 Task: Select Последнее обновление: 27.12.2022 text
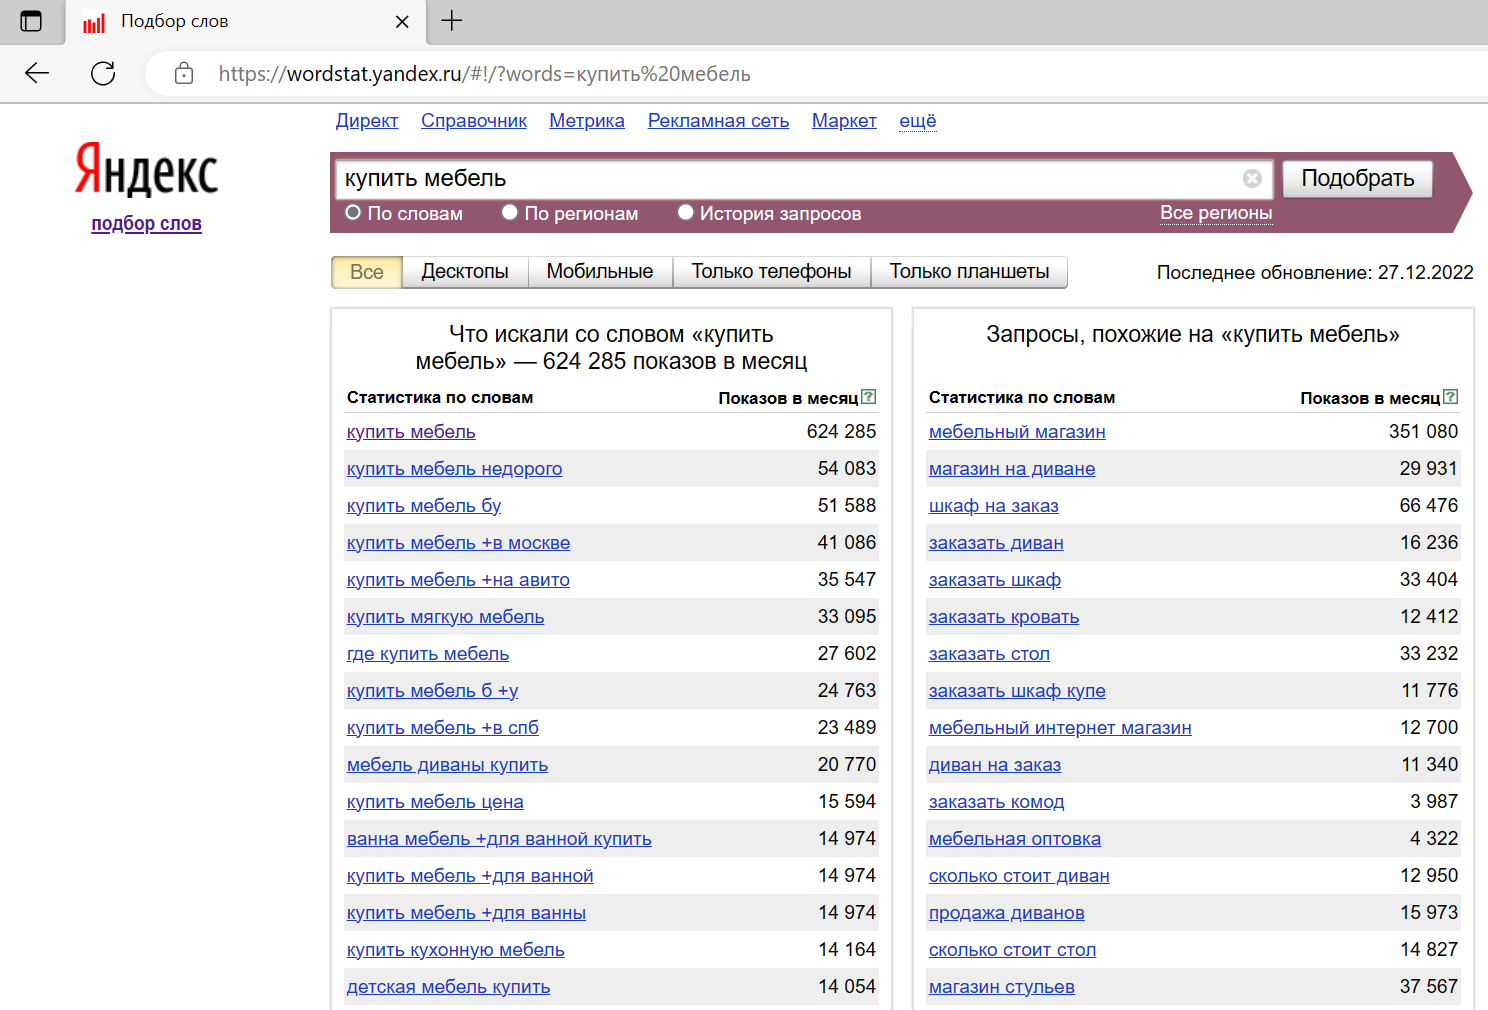(1315, 272)
